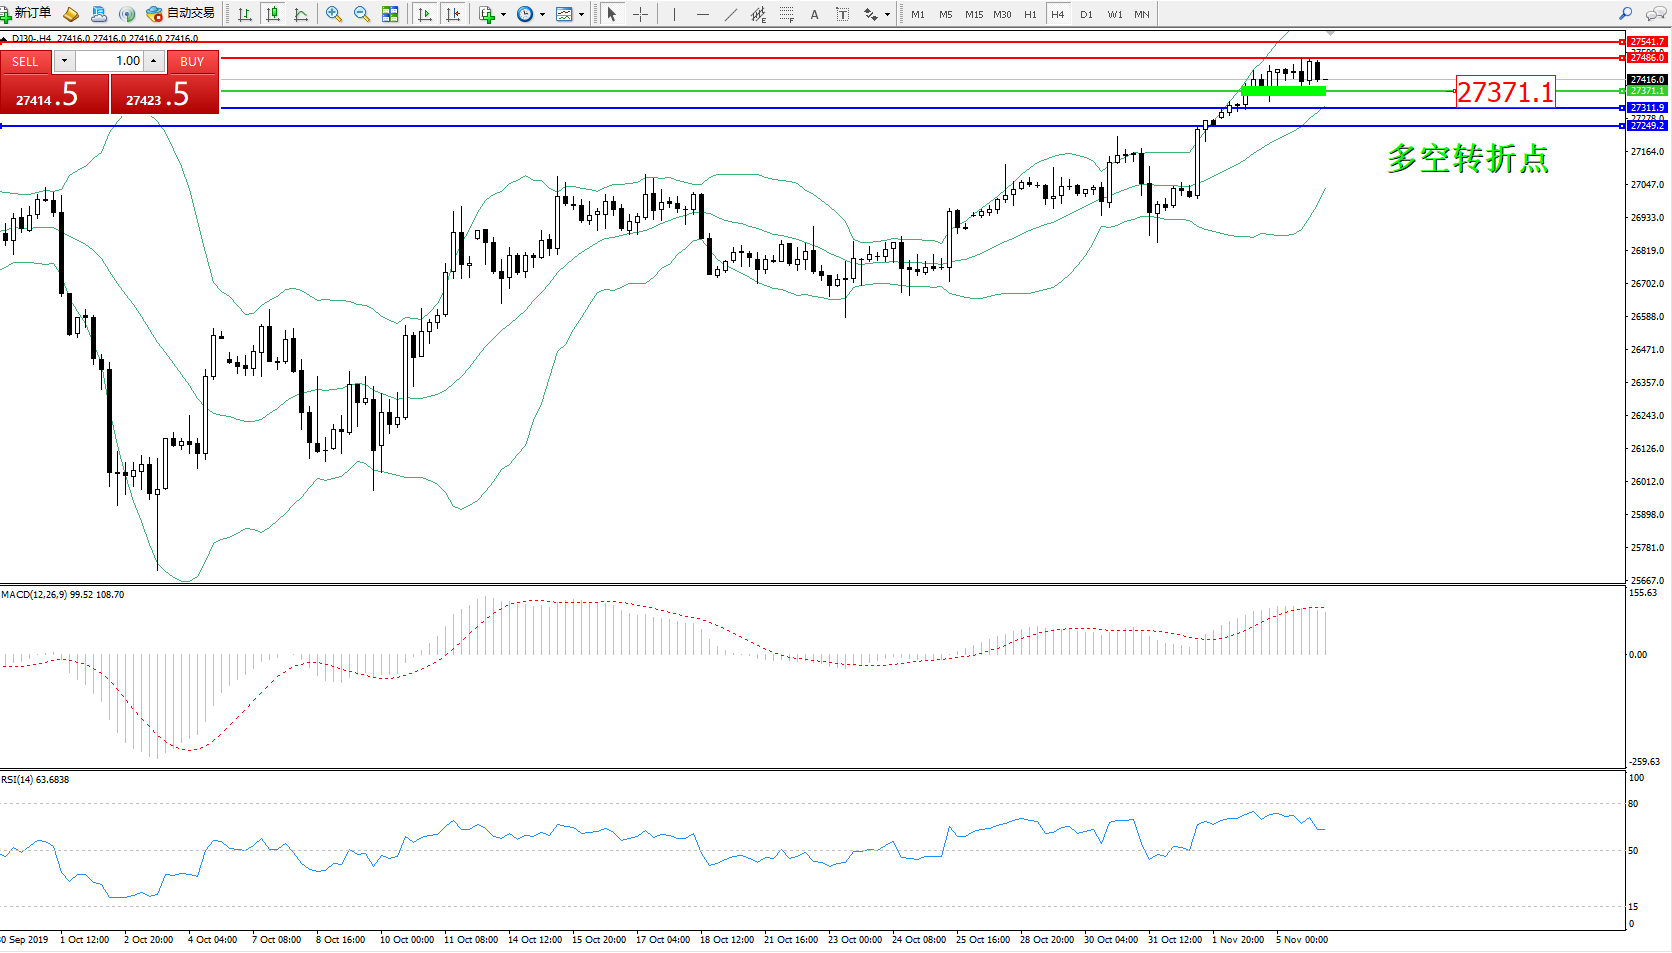Click the zoom in magnifier icon
This screenshot has width=1672, height=953.
pyautogui.click(x=334, y=14)
